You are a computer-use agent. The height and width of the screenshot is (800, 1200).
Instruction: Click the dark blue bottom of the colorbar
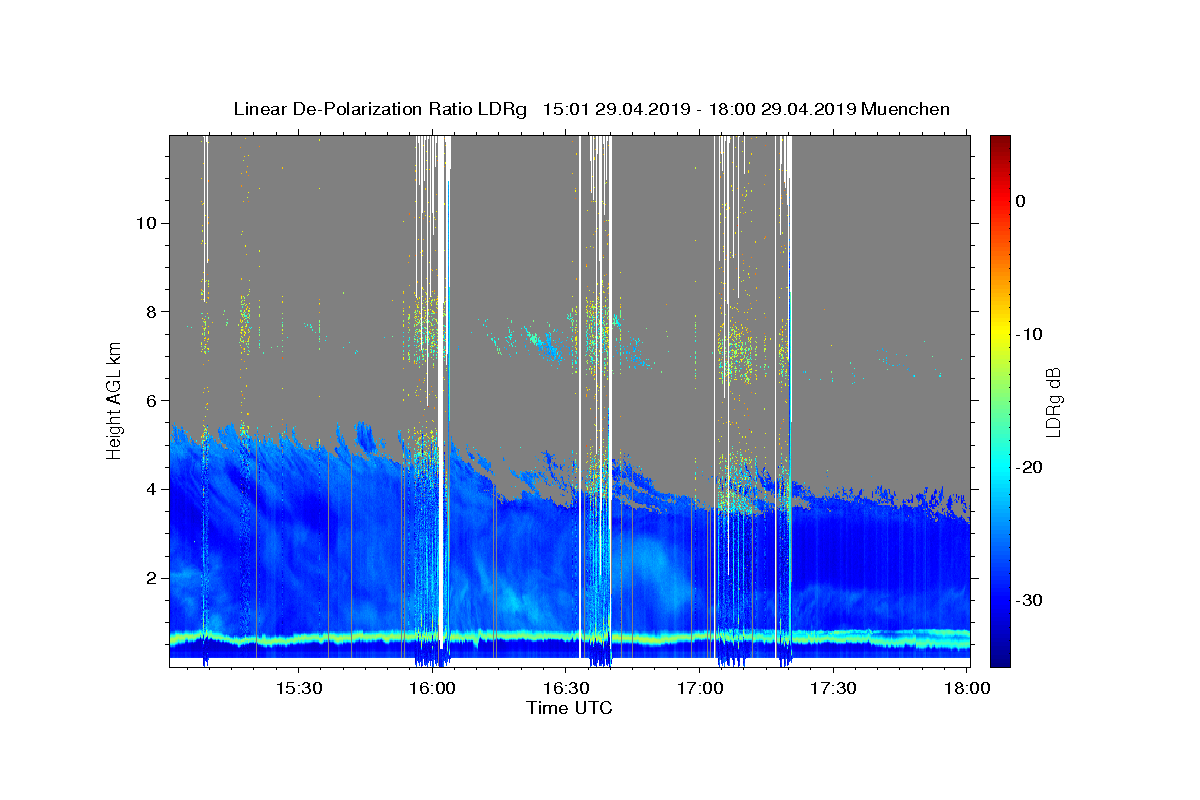click(1000, 658)
